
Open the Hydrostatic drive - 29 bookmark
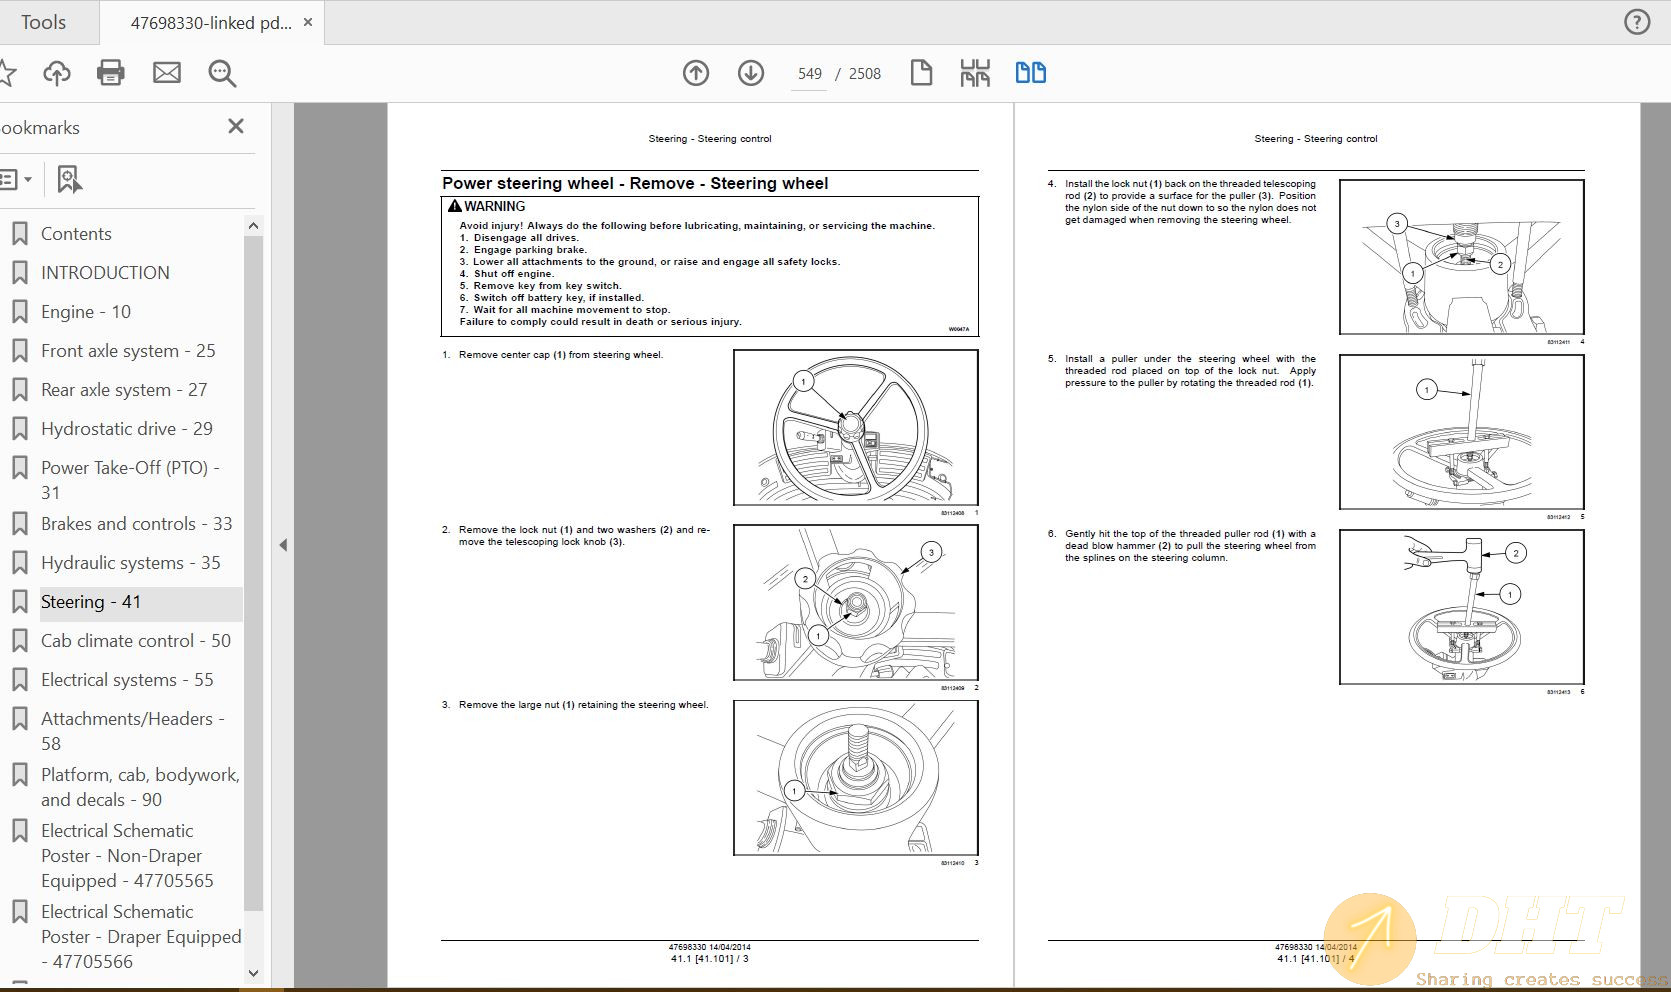click(127, 429)
